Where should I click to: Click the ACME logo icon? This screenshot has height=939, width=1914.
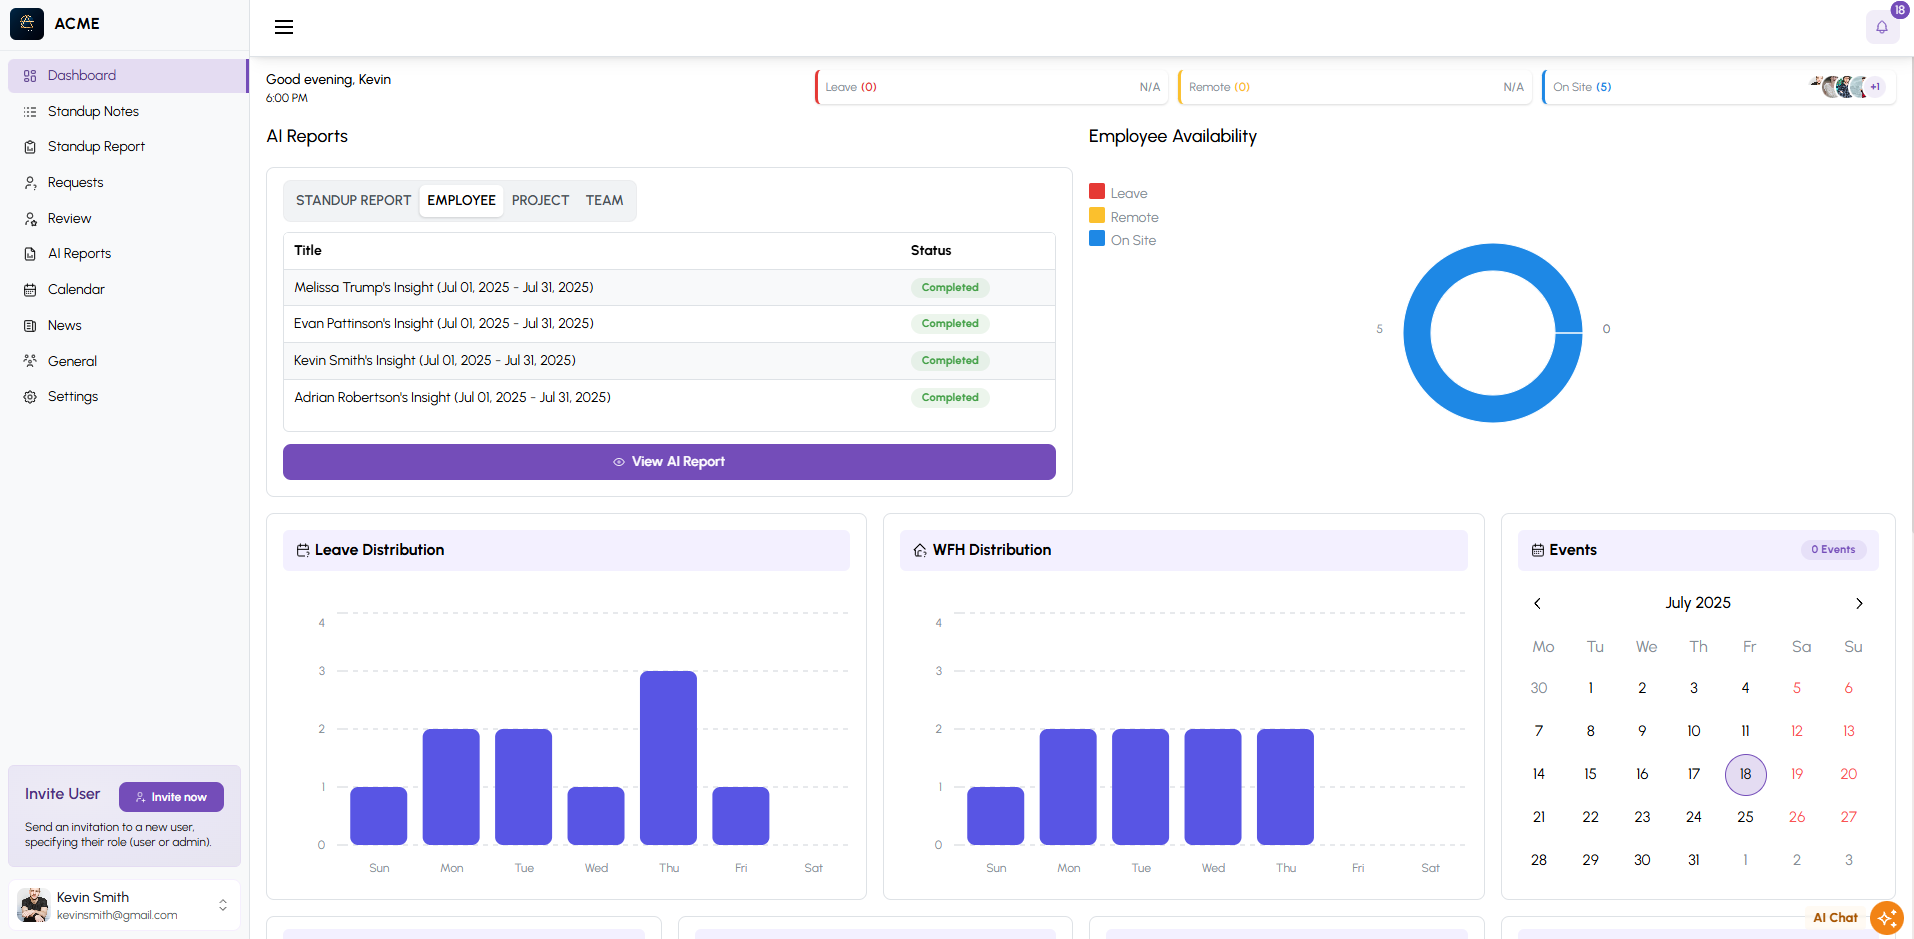pos(27,24)
